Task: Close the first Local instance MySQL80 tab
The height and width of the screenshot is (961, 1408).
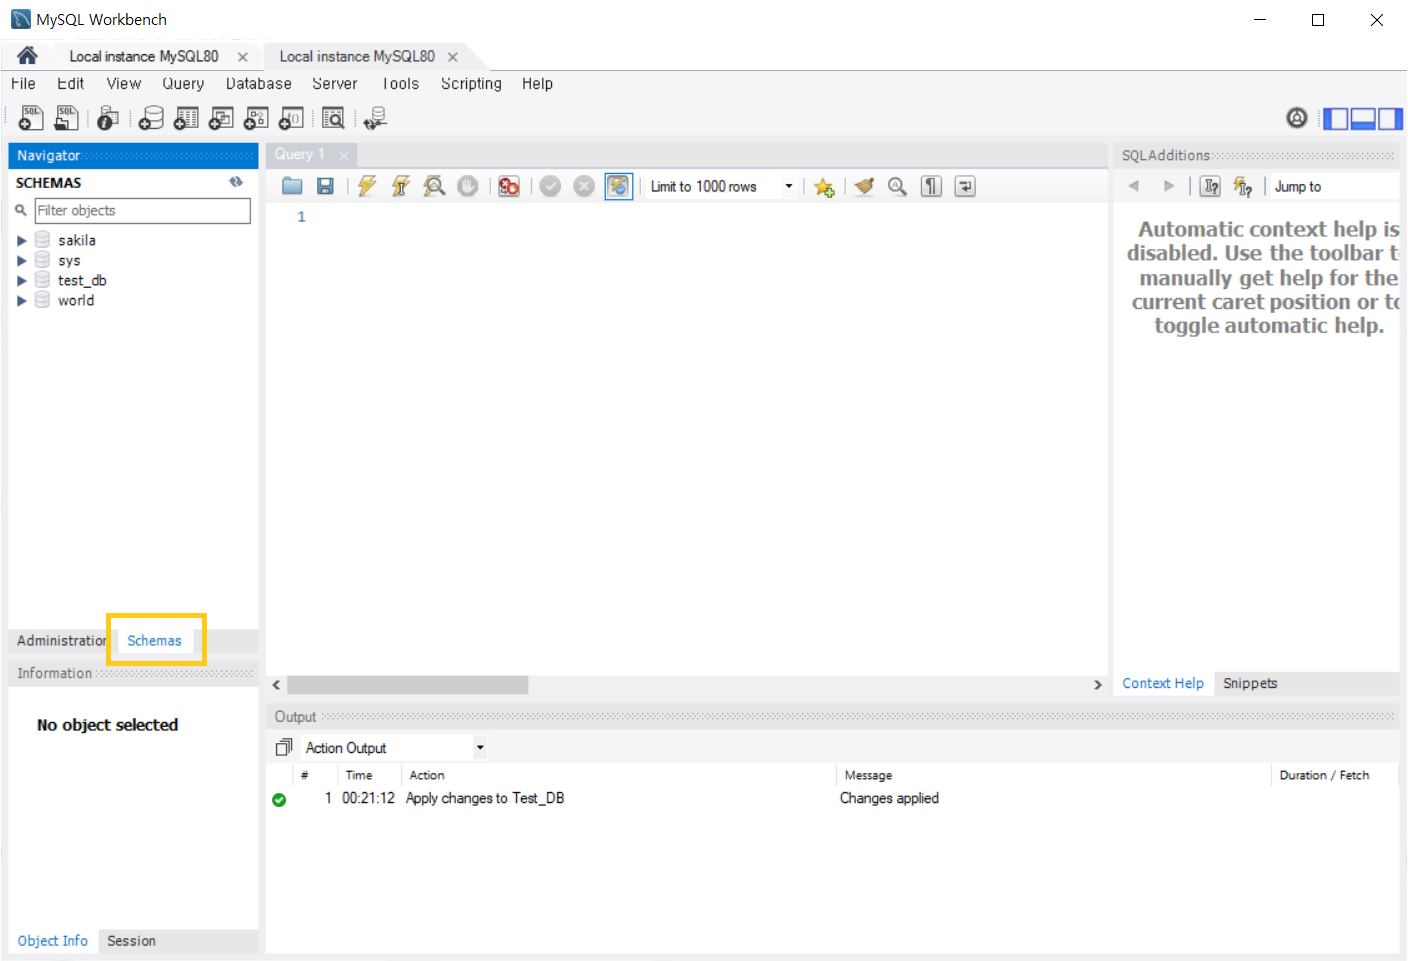Action: tap(242, 57)
